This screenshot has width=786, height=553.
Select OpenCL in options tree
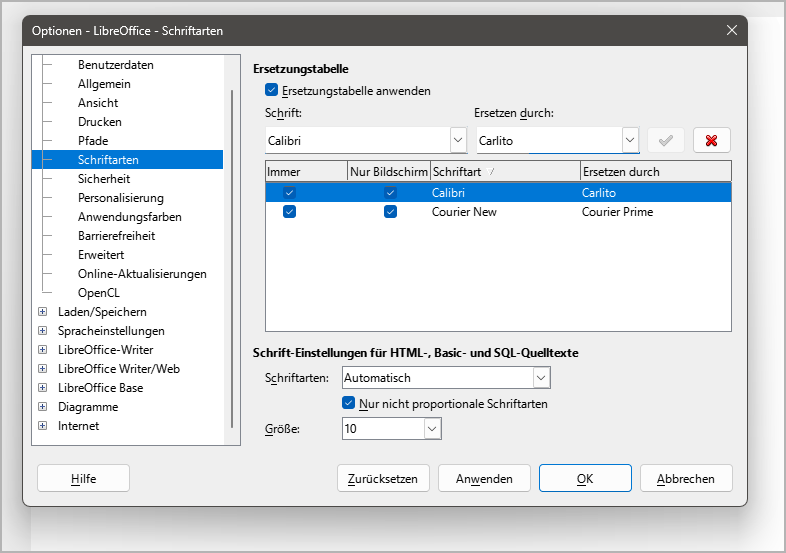(x=99, y=293)
